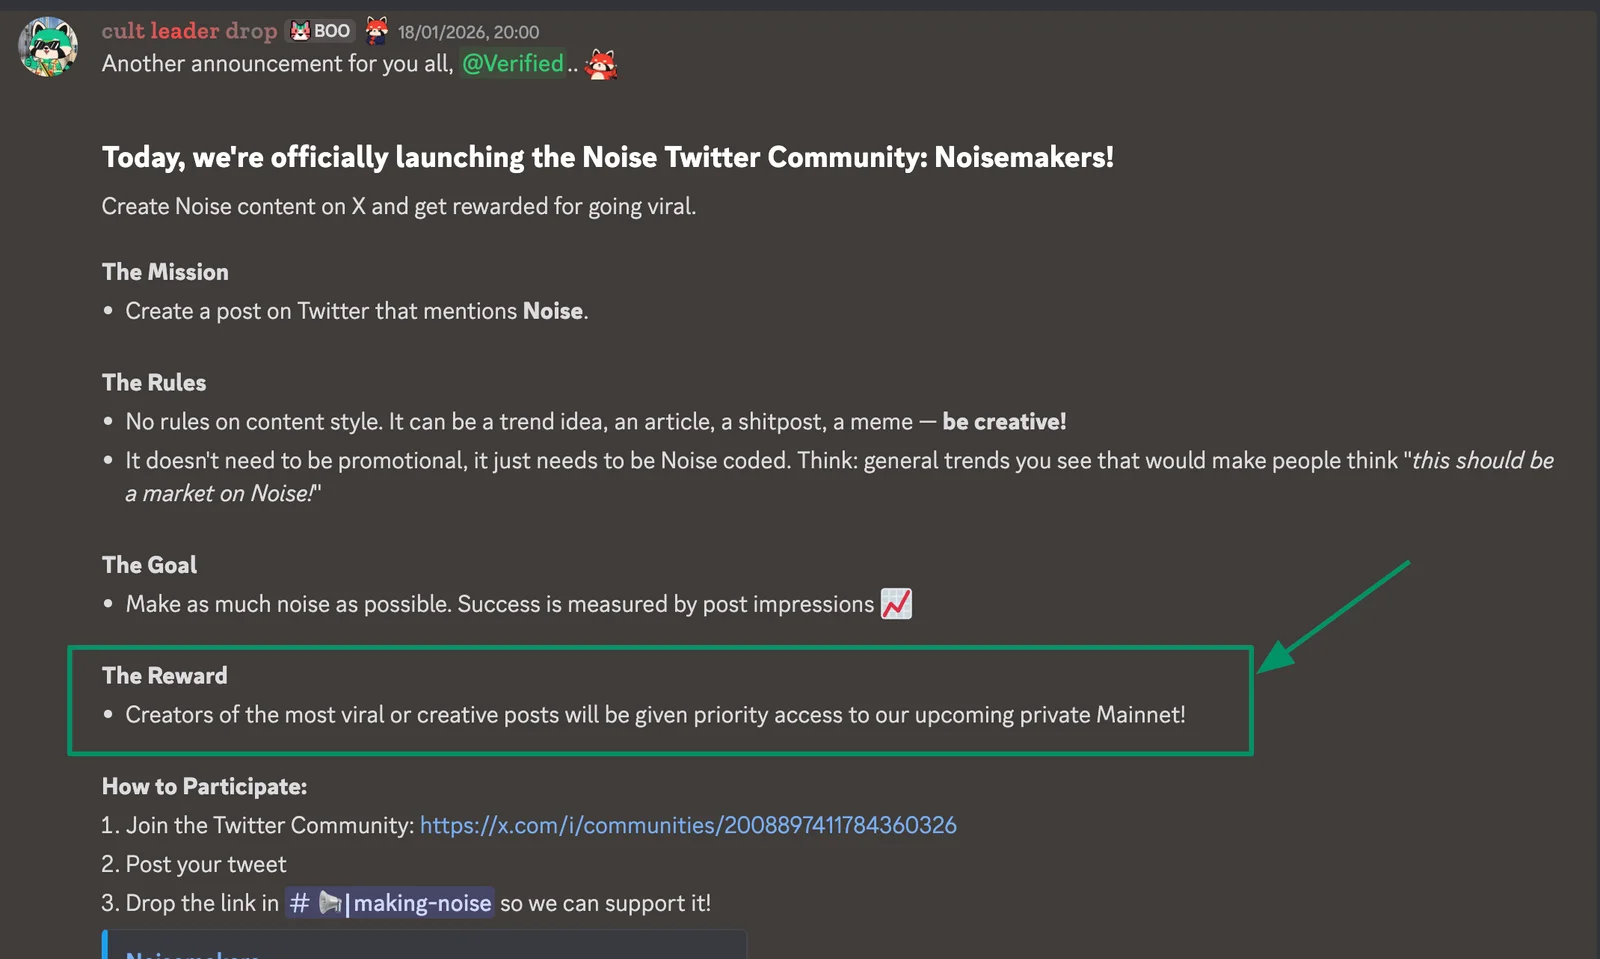
Task: Click the red panda role icon beside BOO
Action: 376,31
